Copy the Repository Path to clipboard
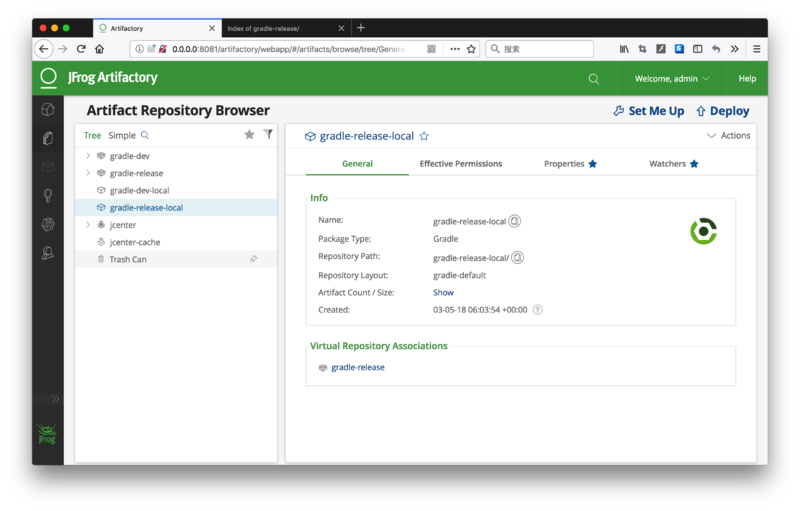Screen dimensions: 800x511 pos(518,258)
